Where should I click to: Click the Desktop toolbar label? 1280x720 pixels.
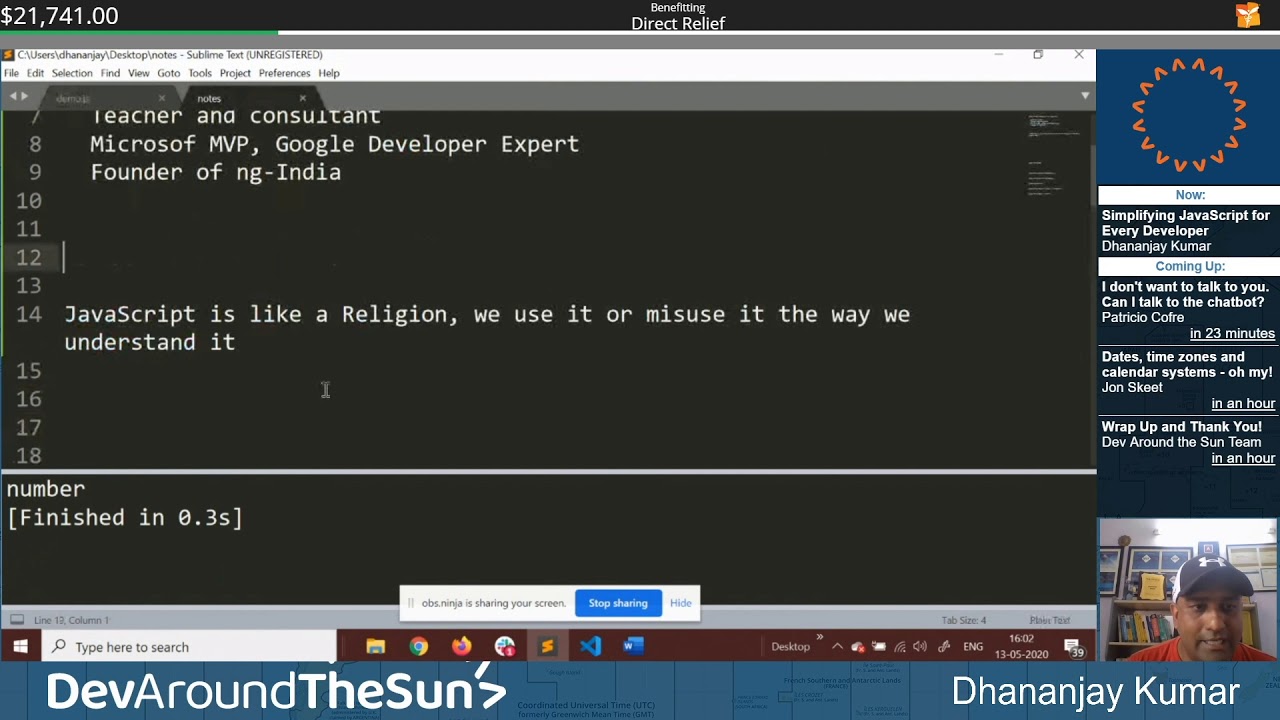790,647
